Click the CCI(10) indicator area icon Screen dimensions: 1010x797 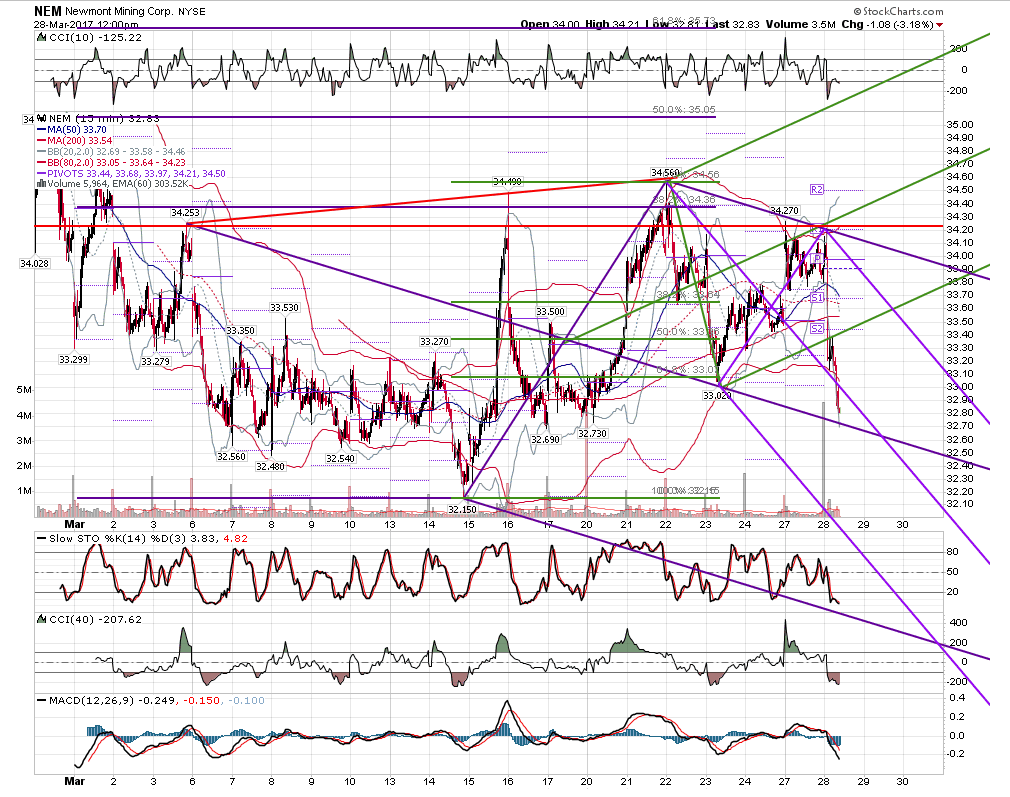point(42,37)
